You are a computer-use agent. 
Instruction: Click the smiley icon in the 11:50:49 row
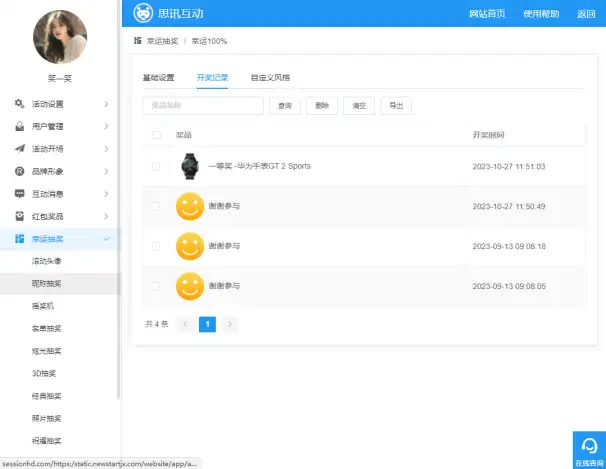tap(190, 206)
